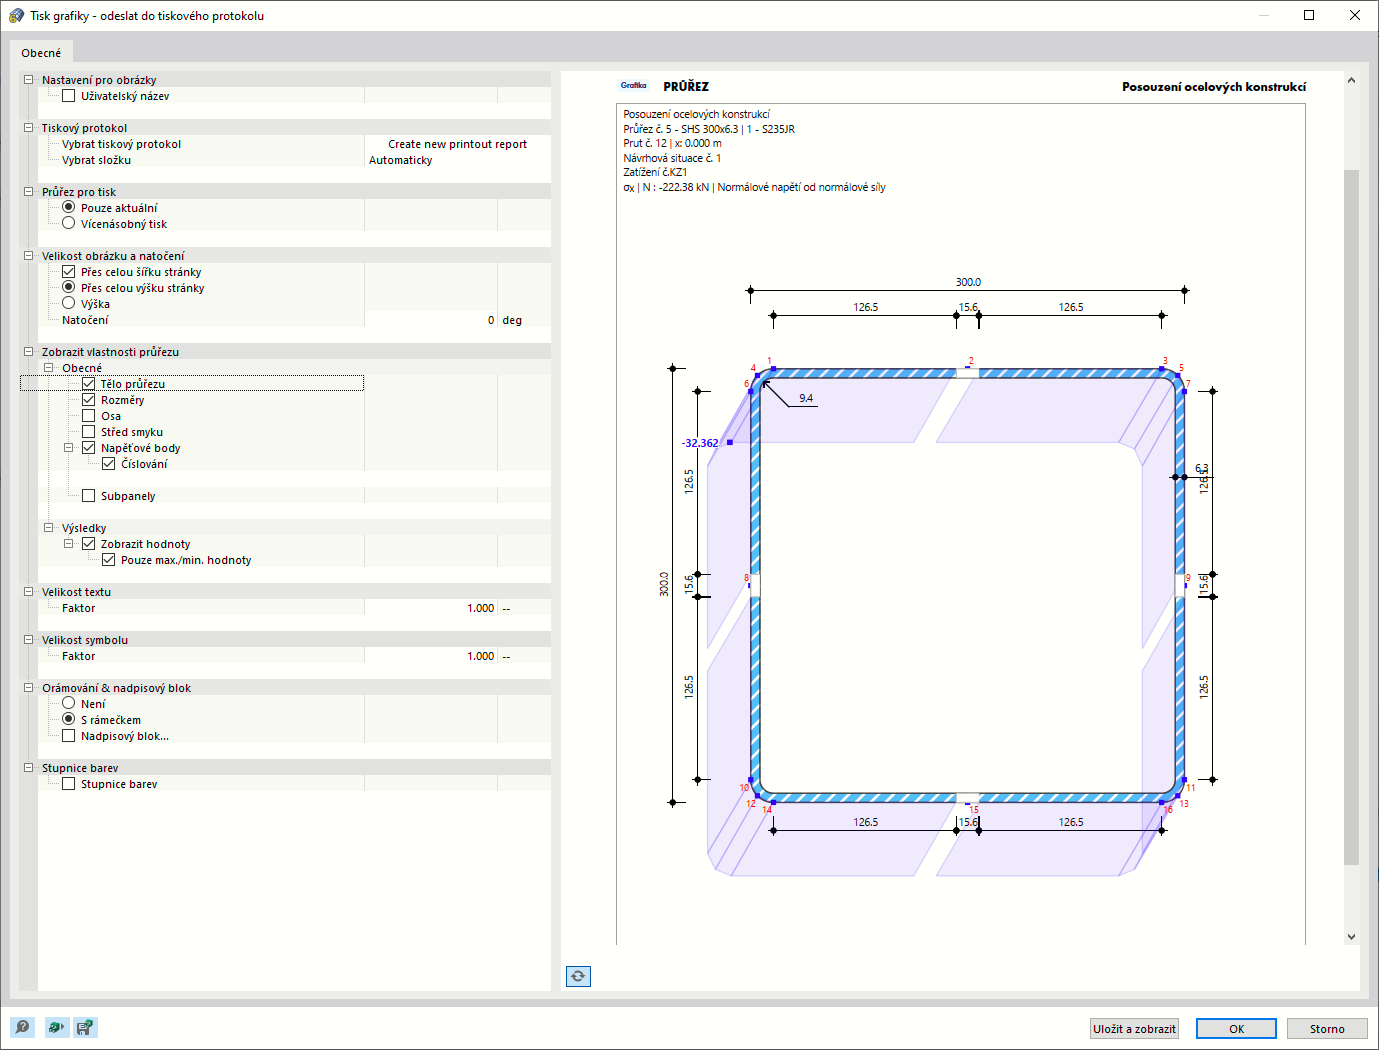This screenshot has height=1050, width=1379.
Task: Toggle the Zobrazit hodnoty checkbox
Action: tap(89, 544)
